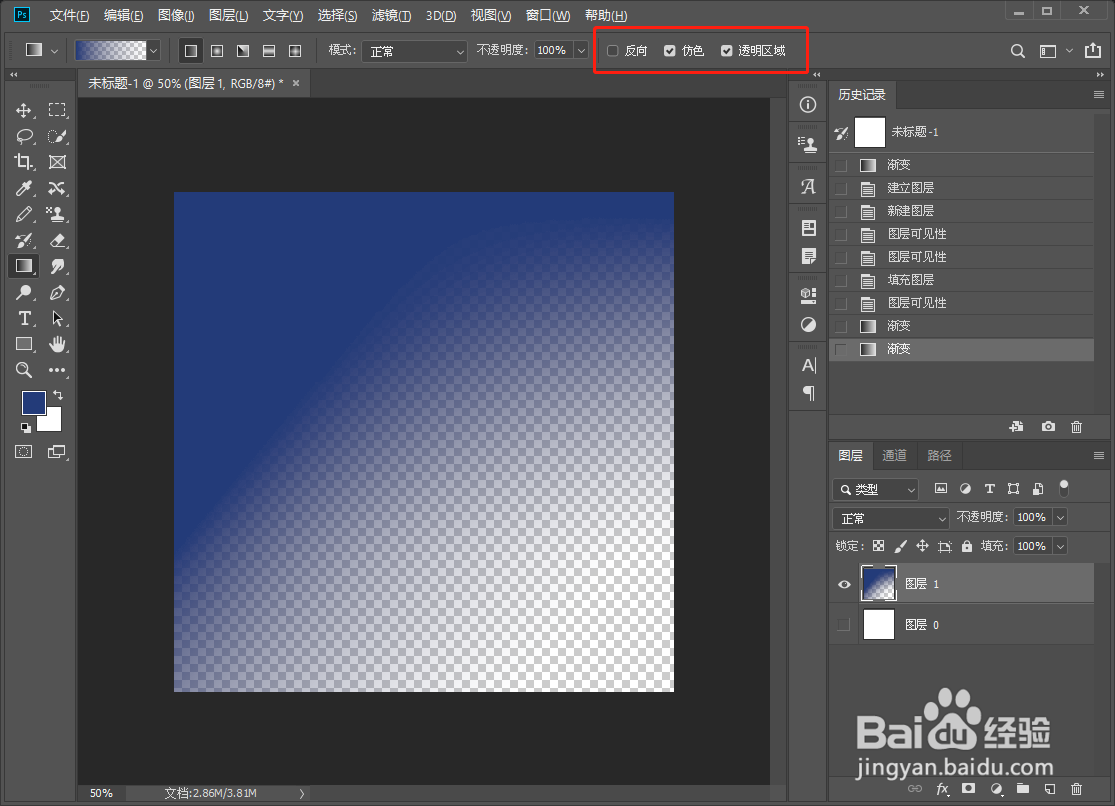The image size is (1115, 806).
Task: Choose the radial gradient type
Action: (x=217, y=51)
